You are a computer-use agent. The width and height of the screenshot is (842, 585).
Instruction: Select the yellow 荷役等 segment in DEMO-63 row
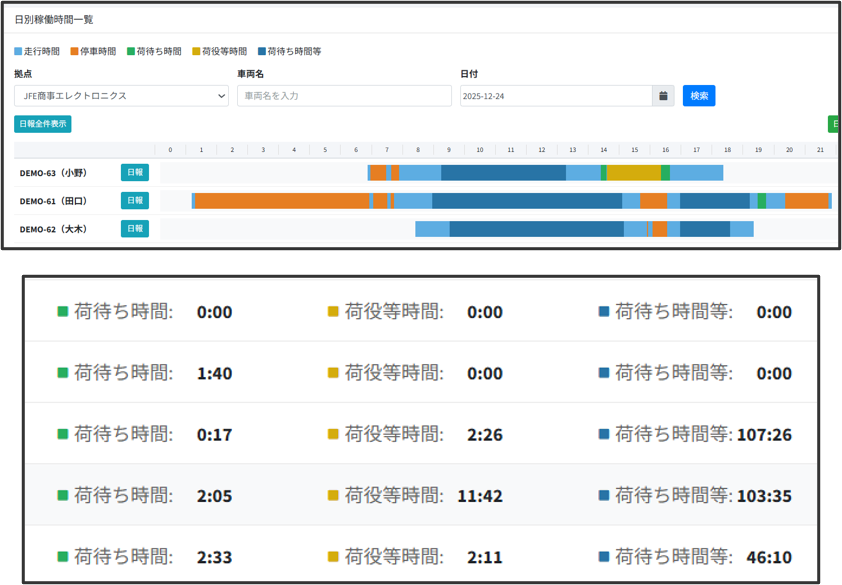pos(634,173)
